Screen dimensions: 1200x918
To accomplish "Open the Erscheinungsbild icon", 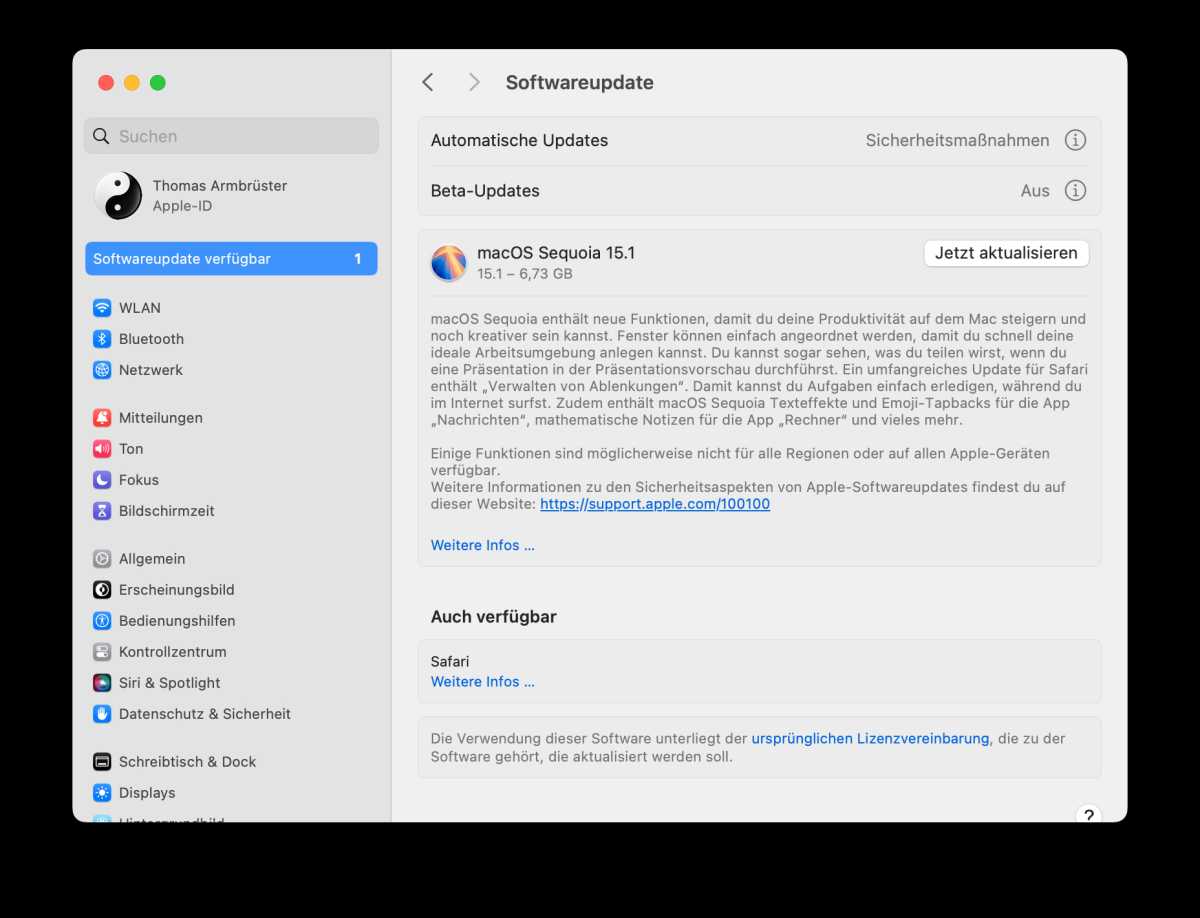I will [x=102, y=590].
